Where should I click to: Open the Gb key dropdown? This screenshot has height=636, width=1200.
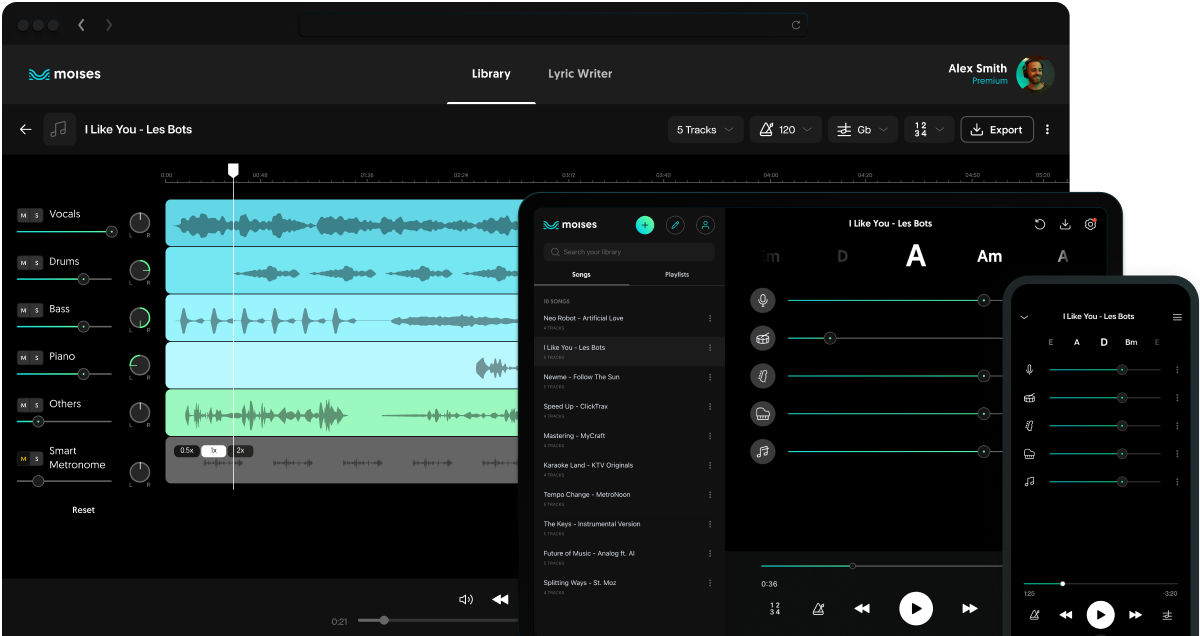[x=861, y=130]
